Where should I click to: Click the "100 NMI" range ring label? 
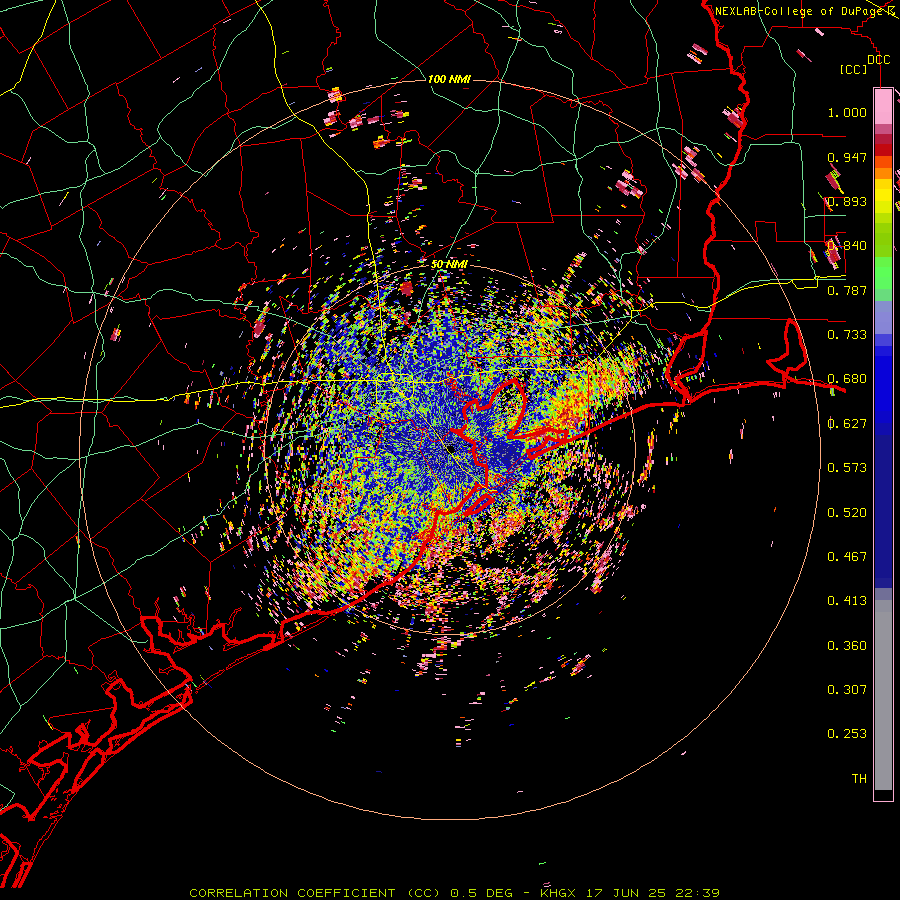pos(449,79)
